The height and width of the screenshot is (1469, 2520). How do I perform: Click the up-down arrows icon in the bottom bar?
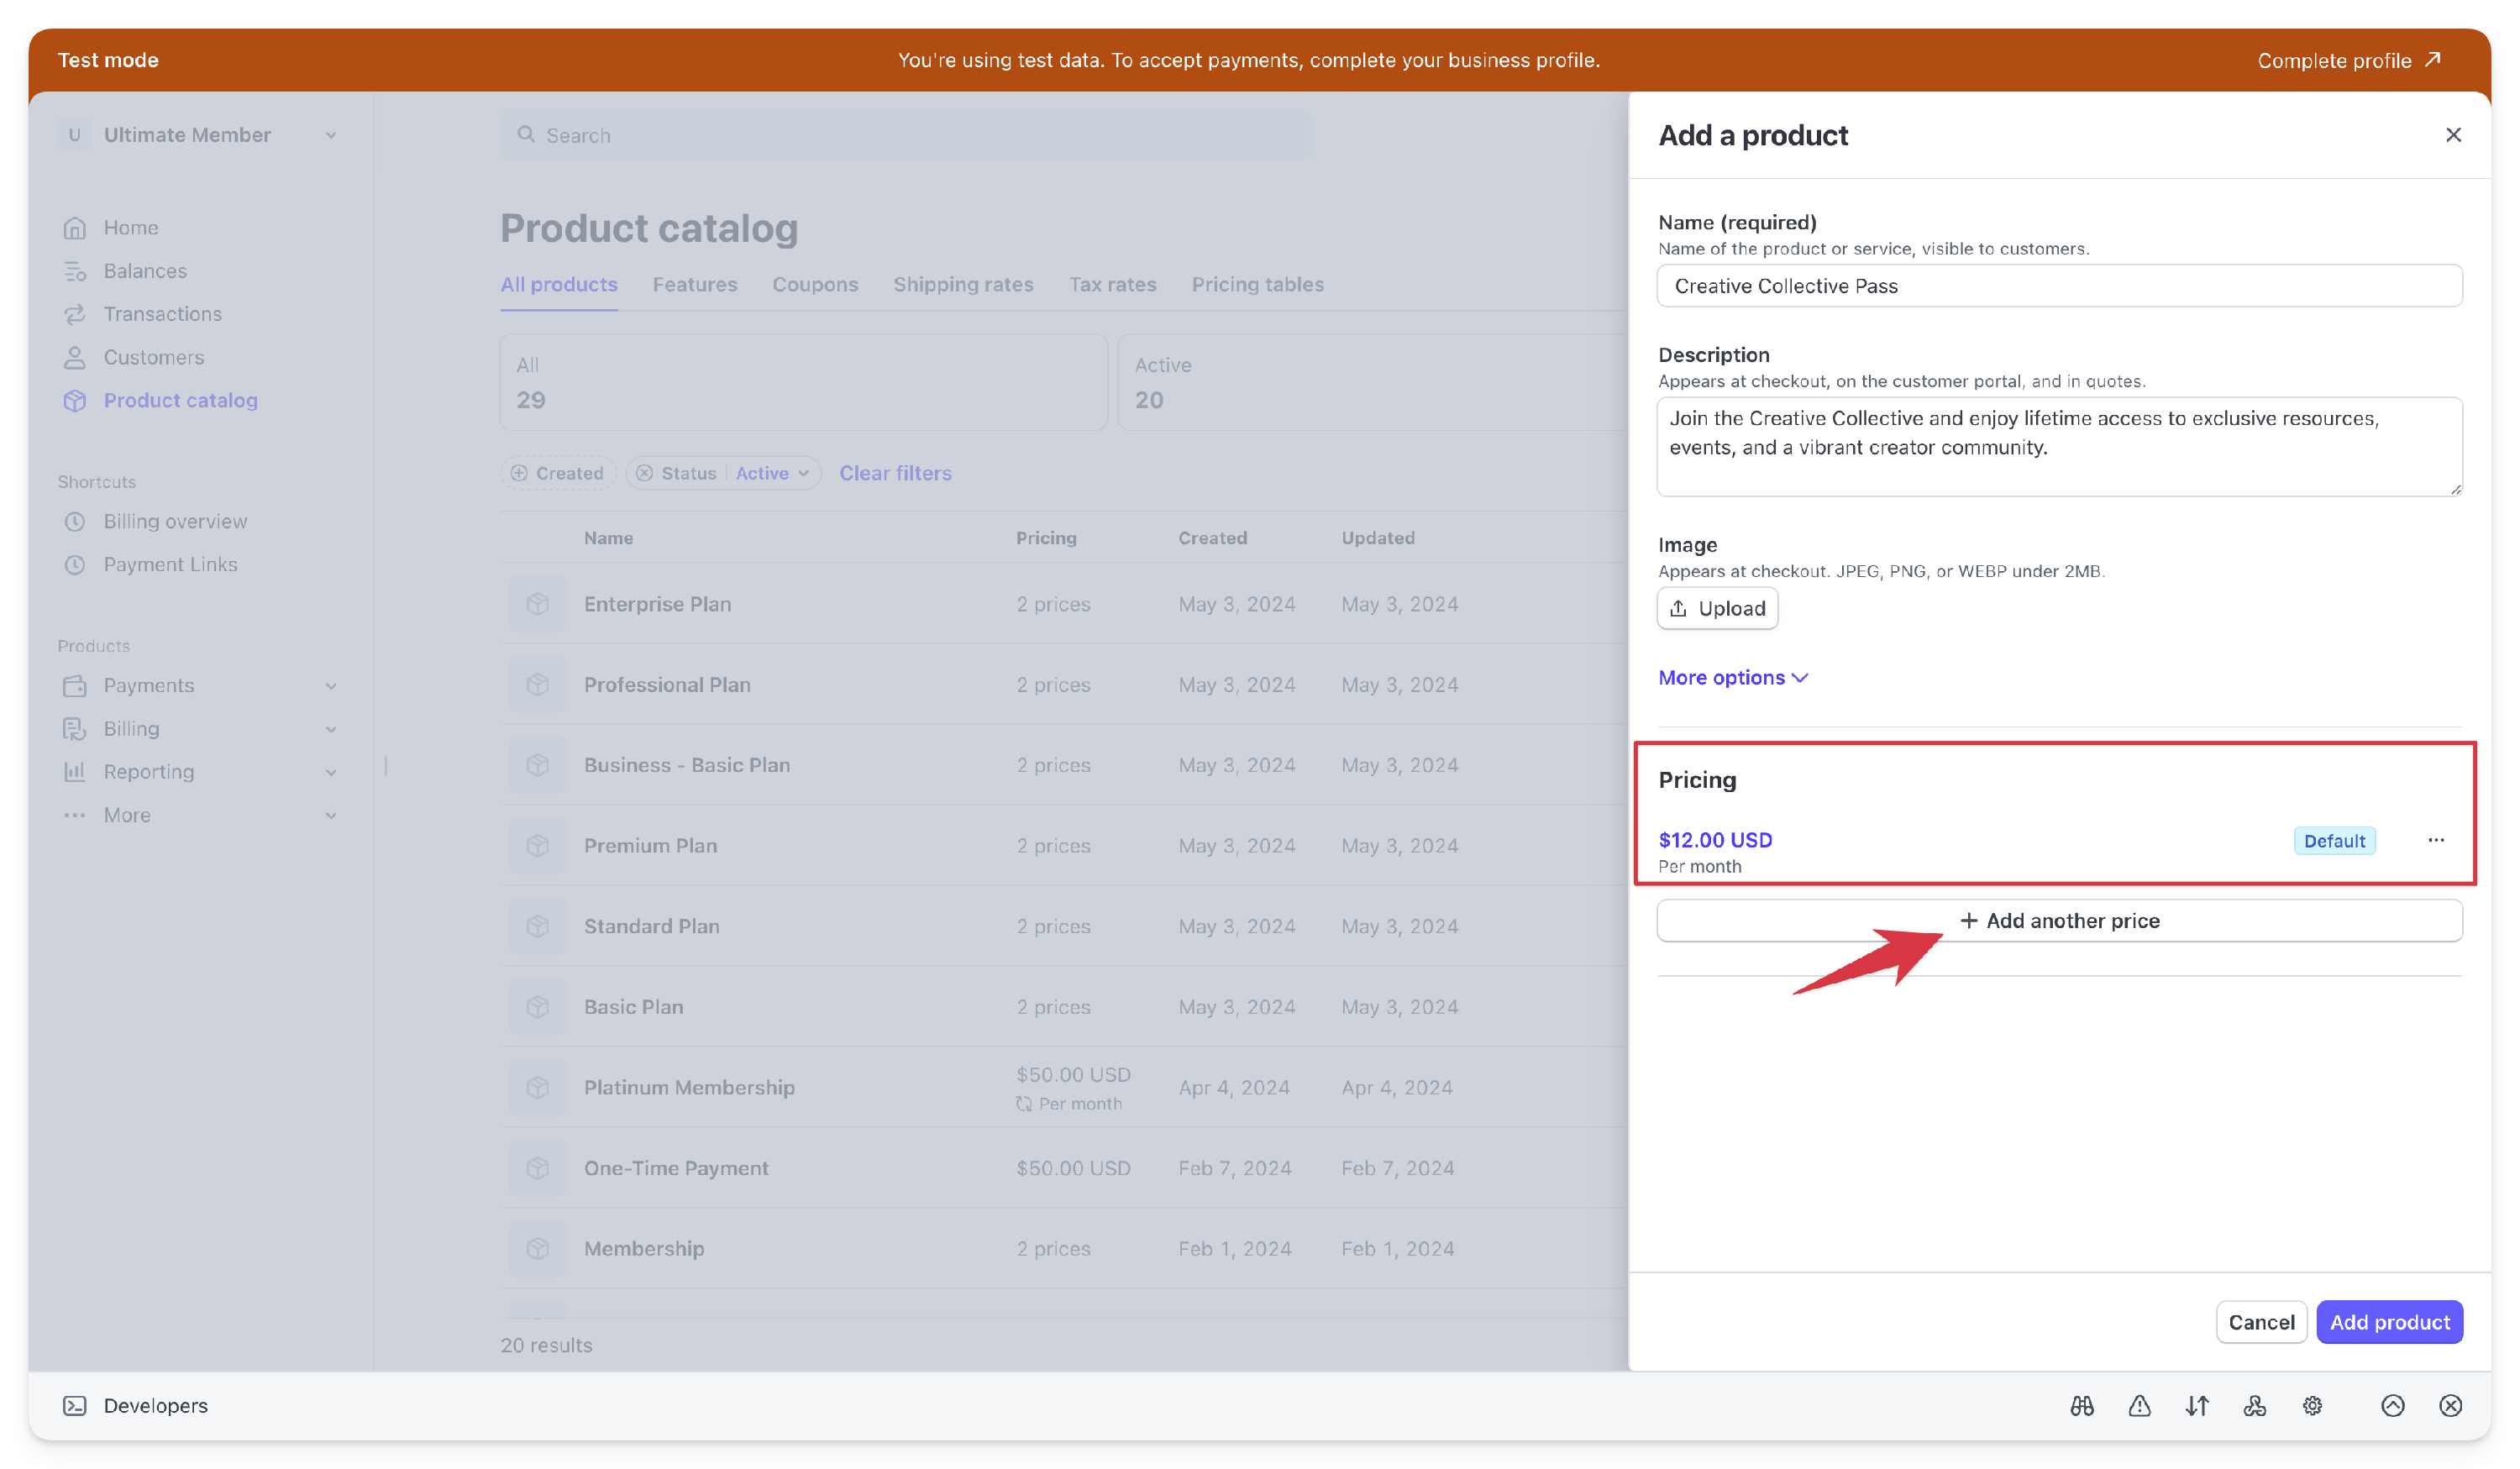tap(2197, 1405)
